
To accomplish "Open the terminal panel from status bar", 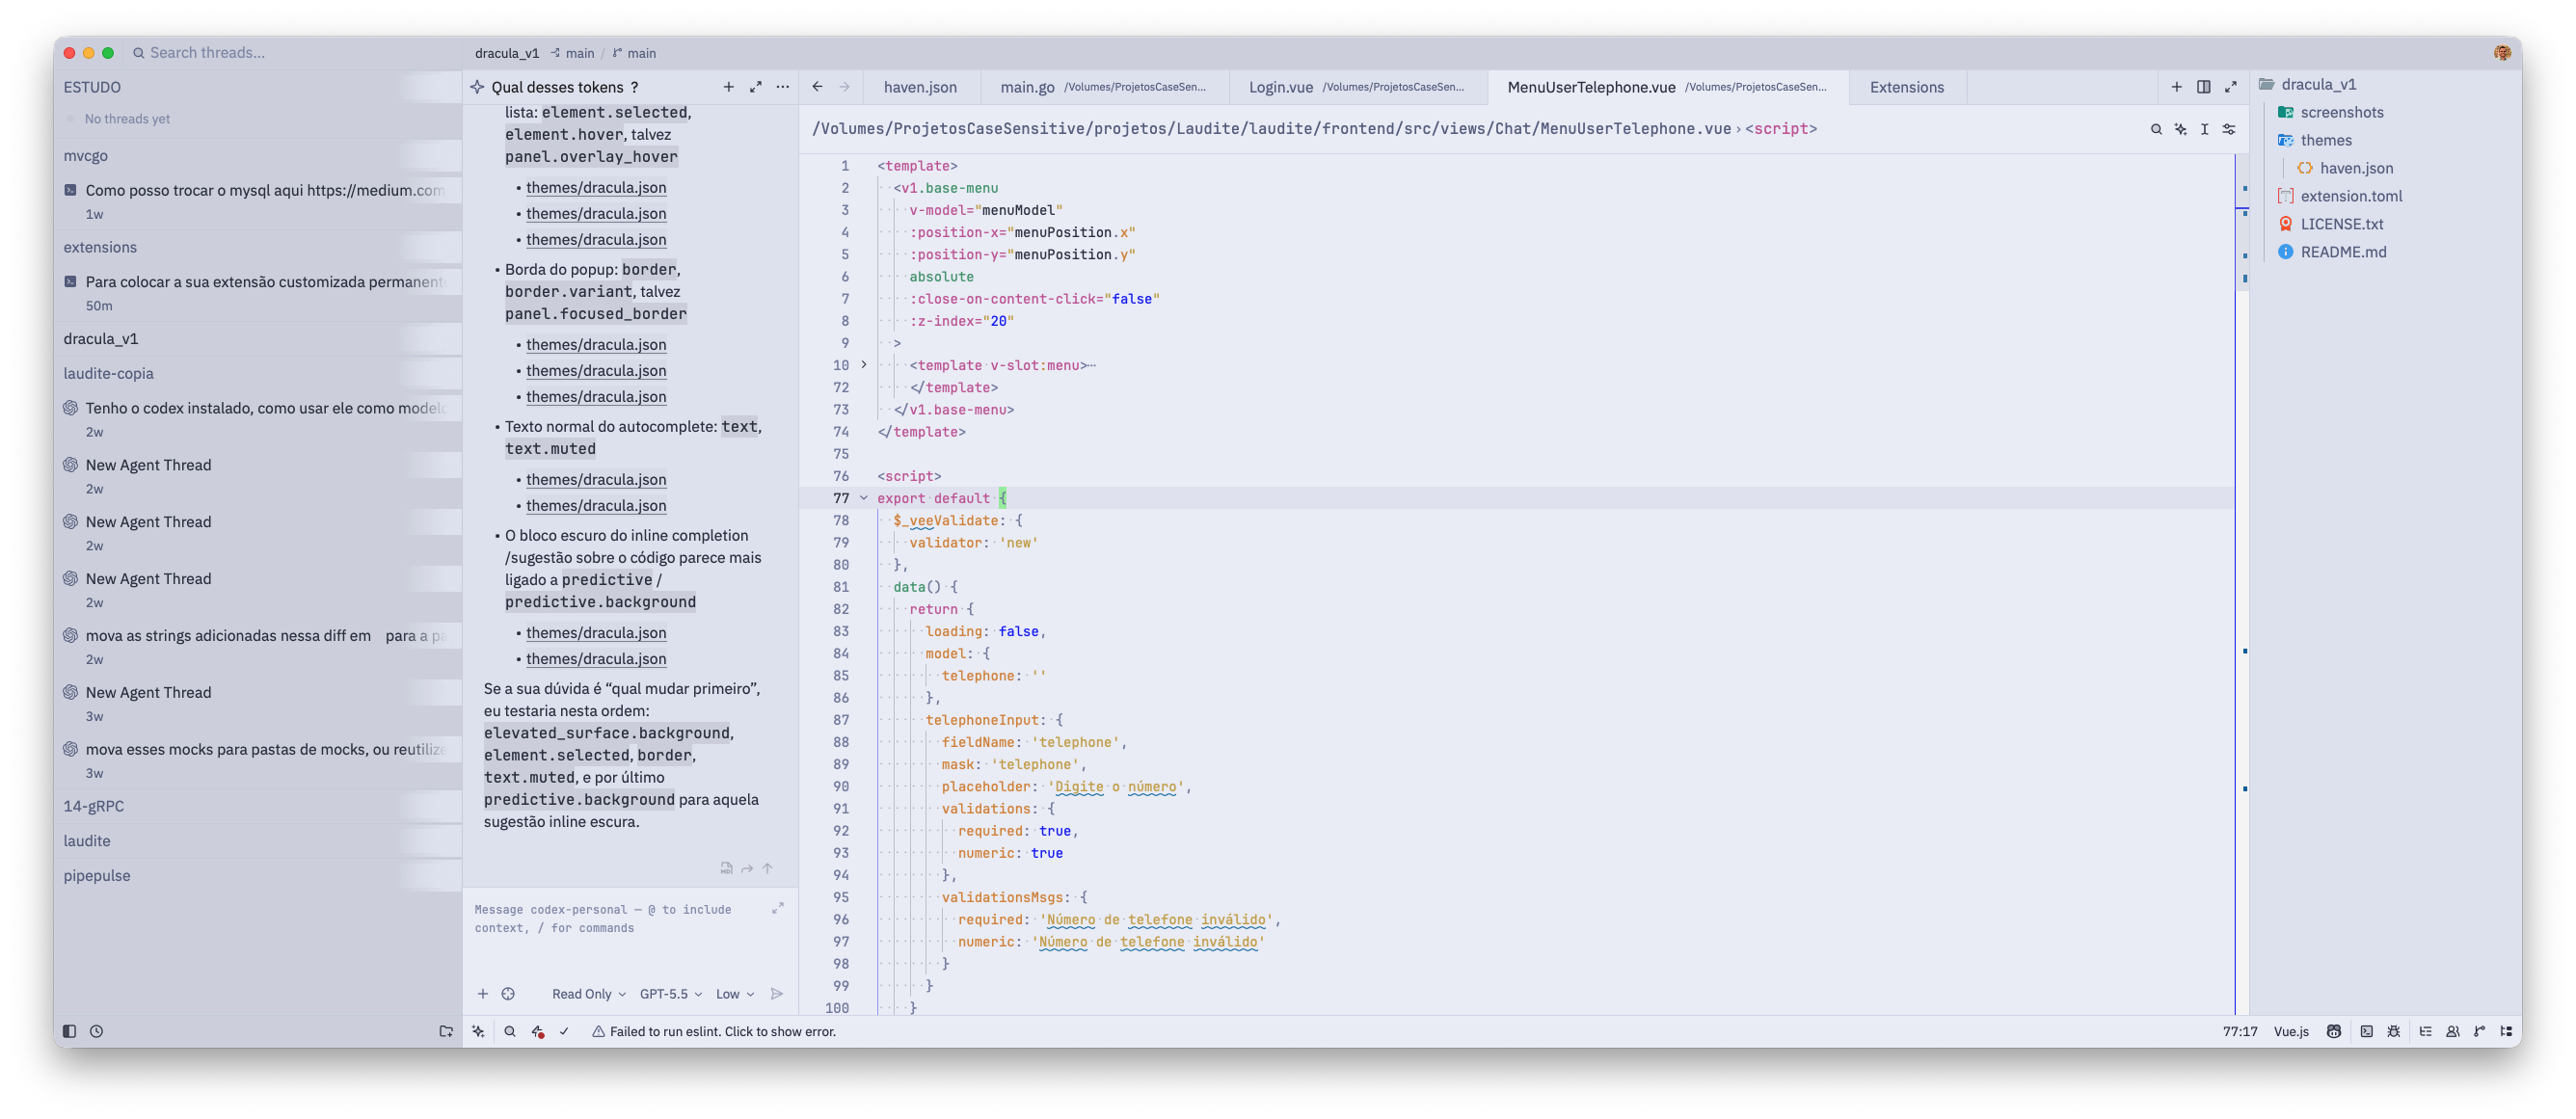I will 2366,1031.
